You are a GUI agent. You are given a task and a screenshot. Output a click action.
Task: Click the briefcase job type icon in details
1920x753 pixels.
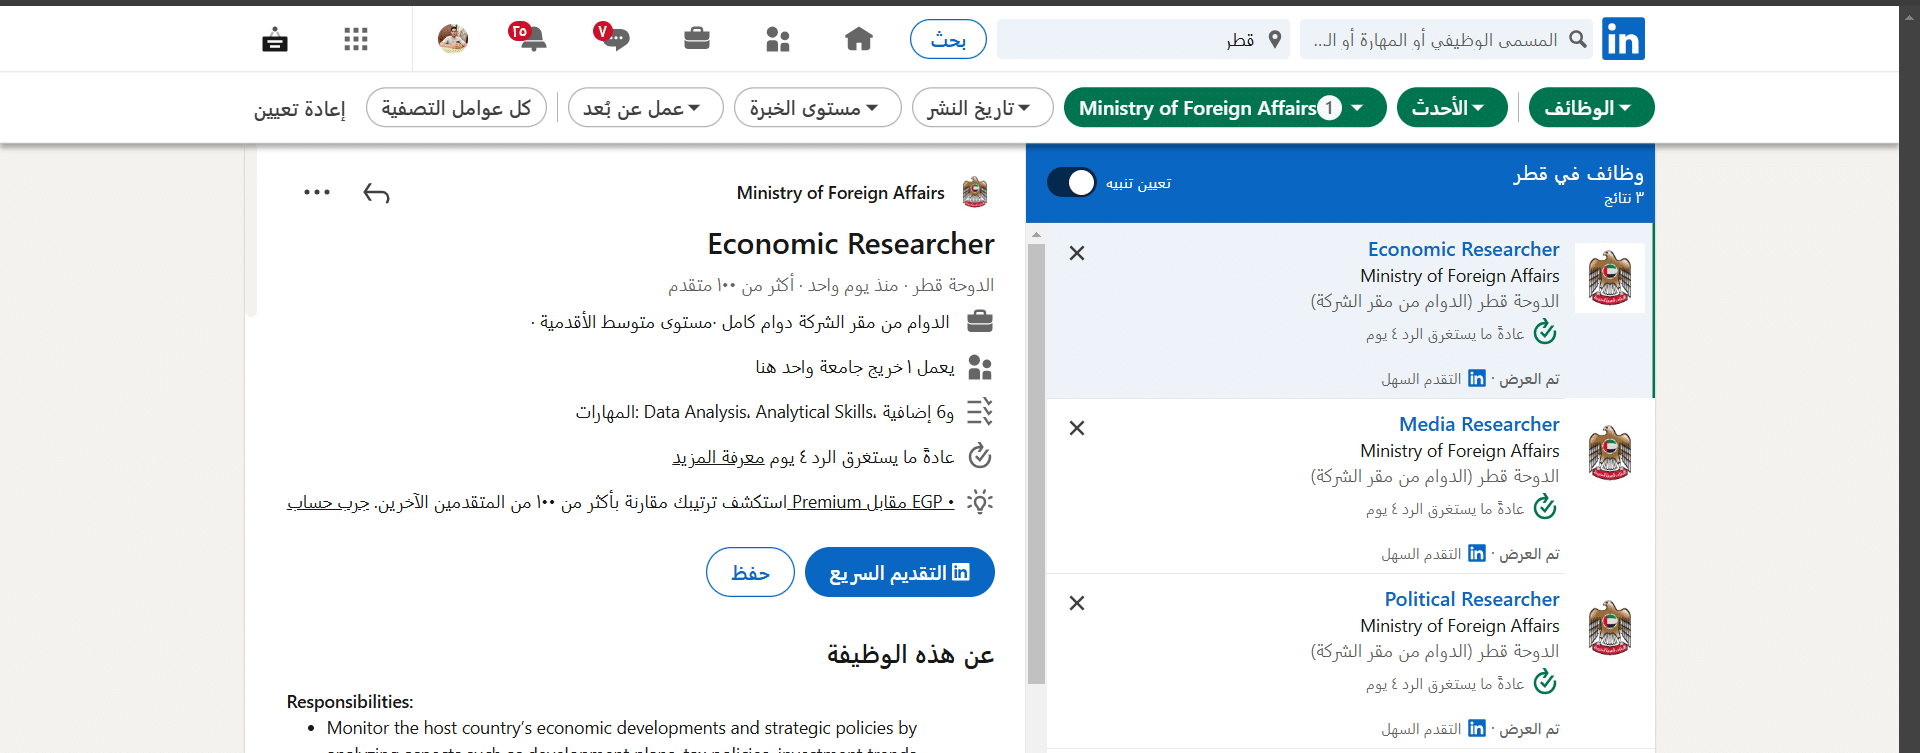(980, 322)
